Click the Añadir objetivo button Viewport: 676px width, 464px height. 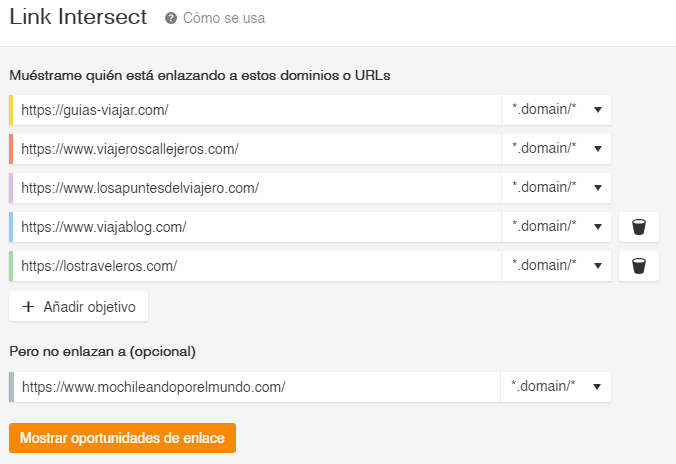[78, 306]
